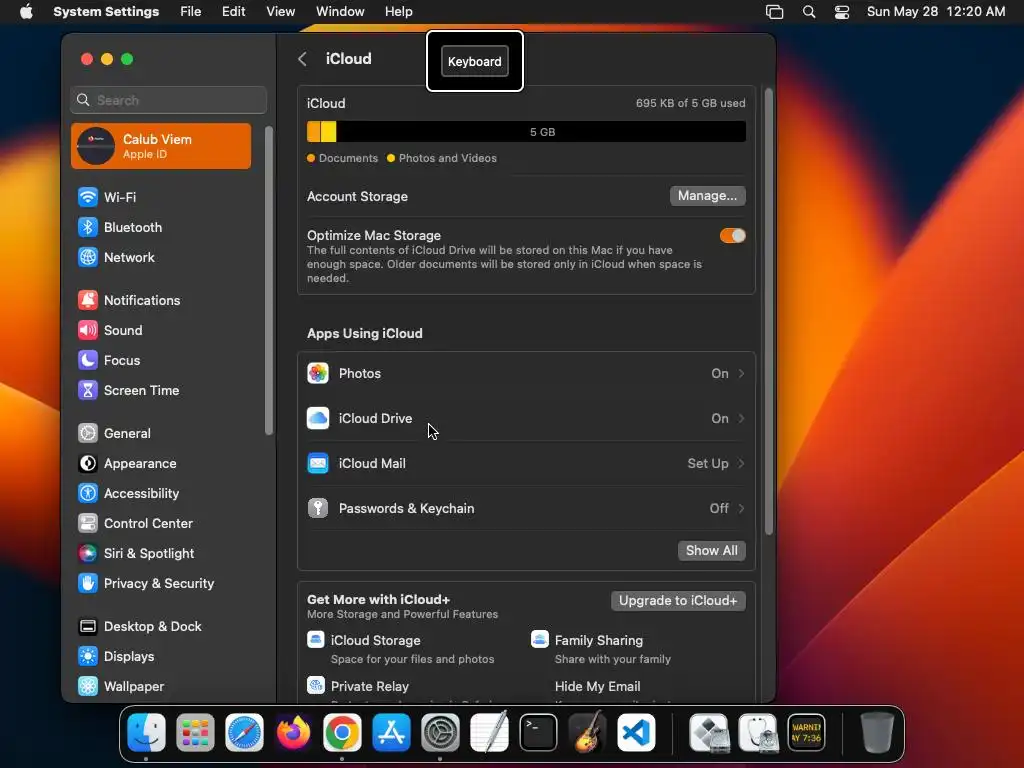Open System Settings app menu
This screenshot has height=768, width=1024.
point(106,12)
